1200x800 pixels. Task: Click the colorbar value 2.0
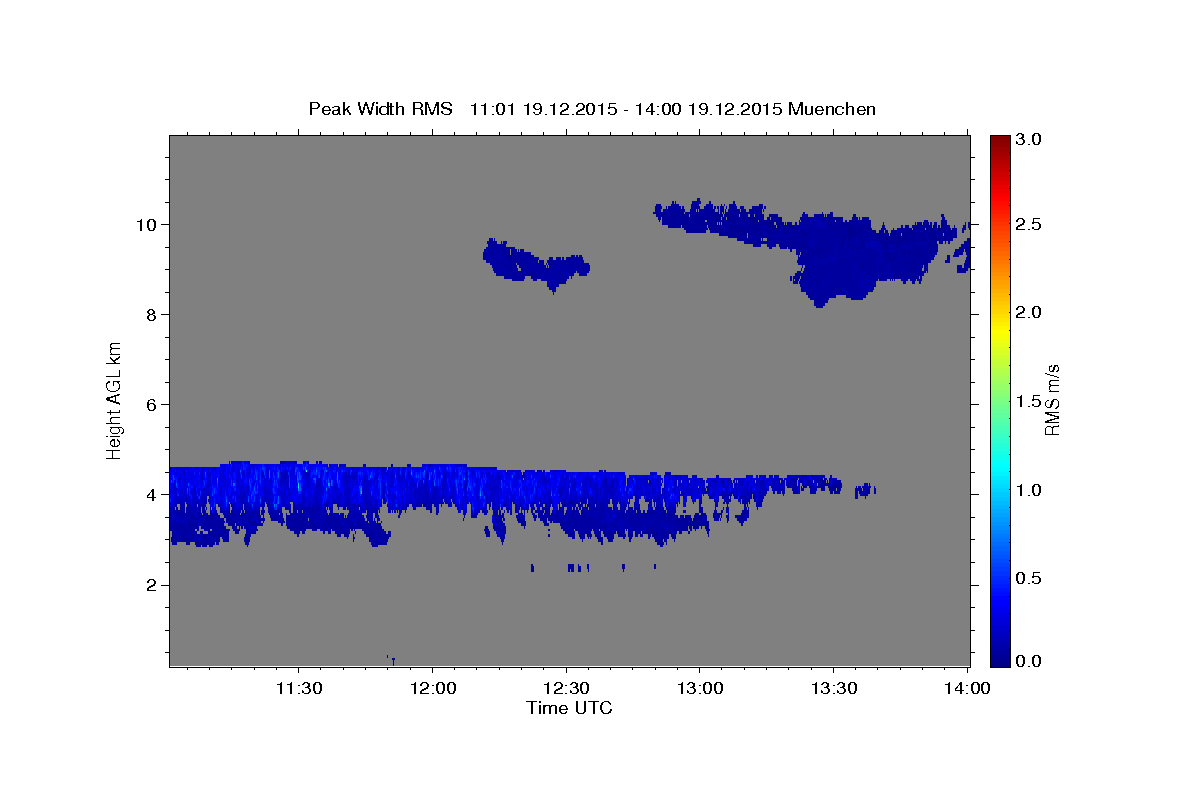(1030, 312)
